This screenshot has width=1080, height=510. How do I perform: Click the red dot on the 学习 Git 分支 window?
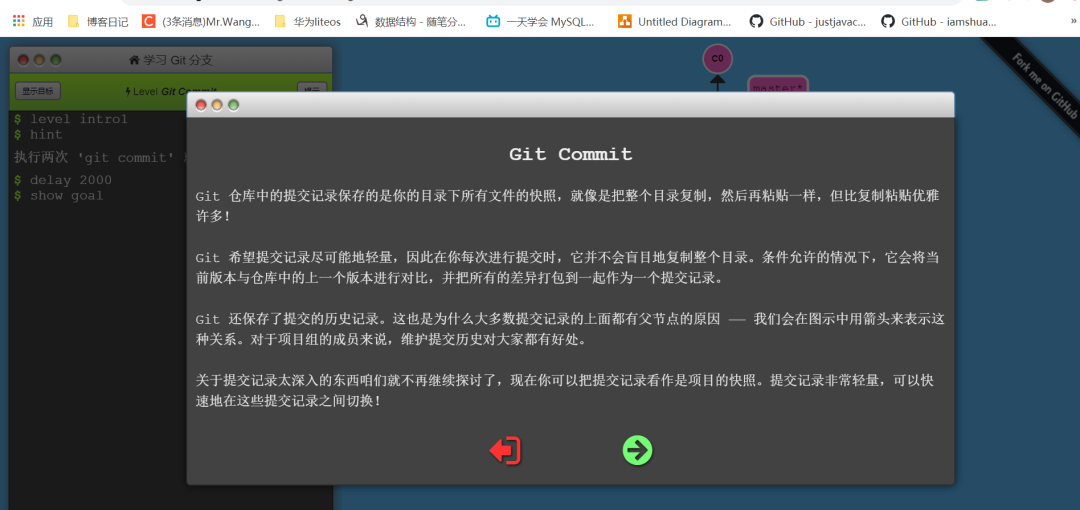[x=23, y=60]
